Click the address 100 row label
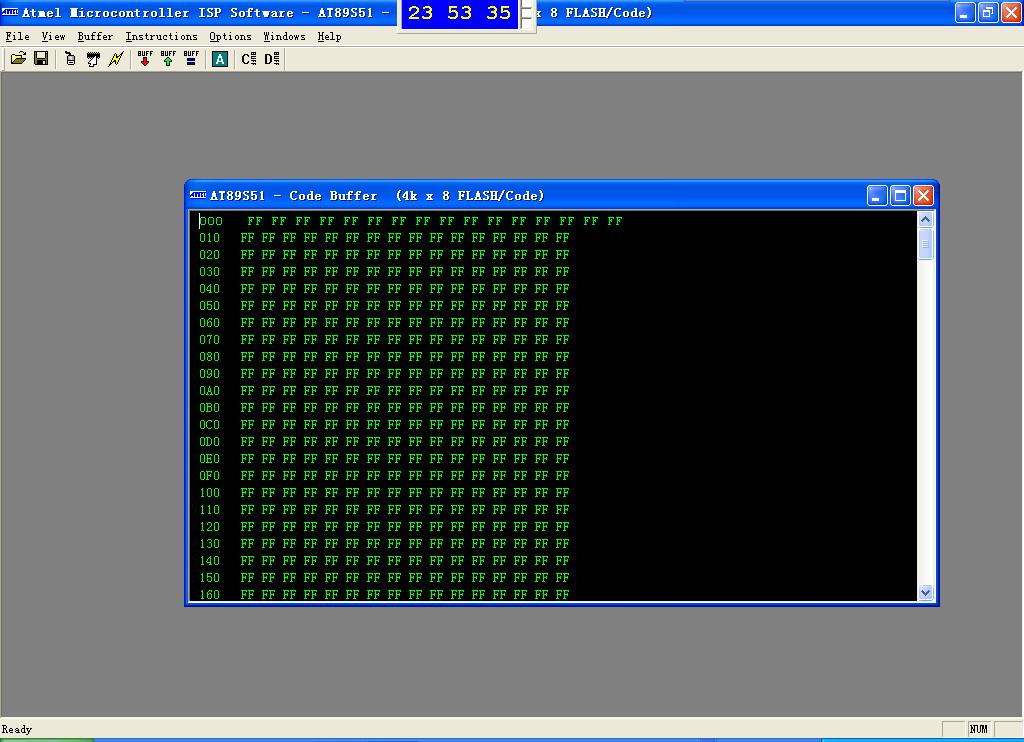Screen dimensions: 1024x742 pyautogui.click(x=210, y=492)
